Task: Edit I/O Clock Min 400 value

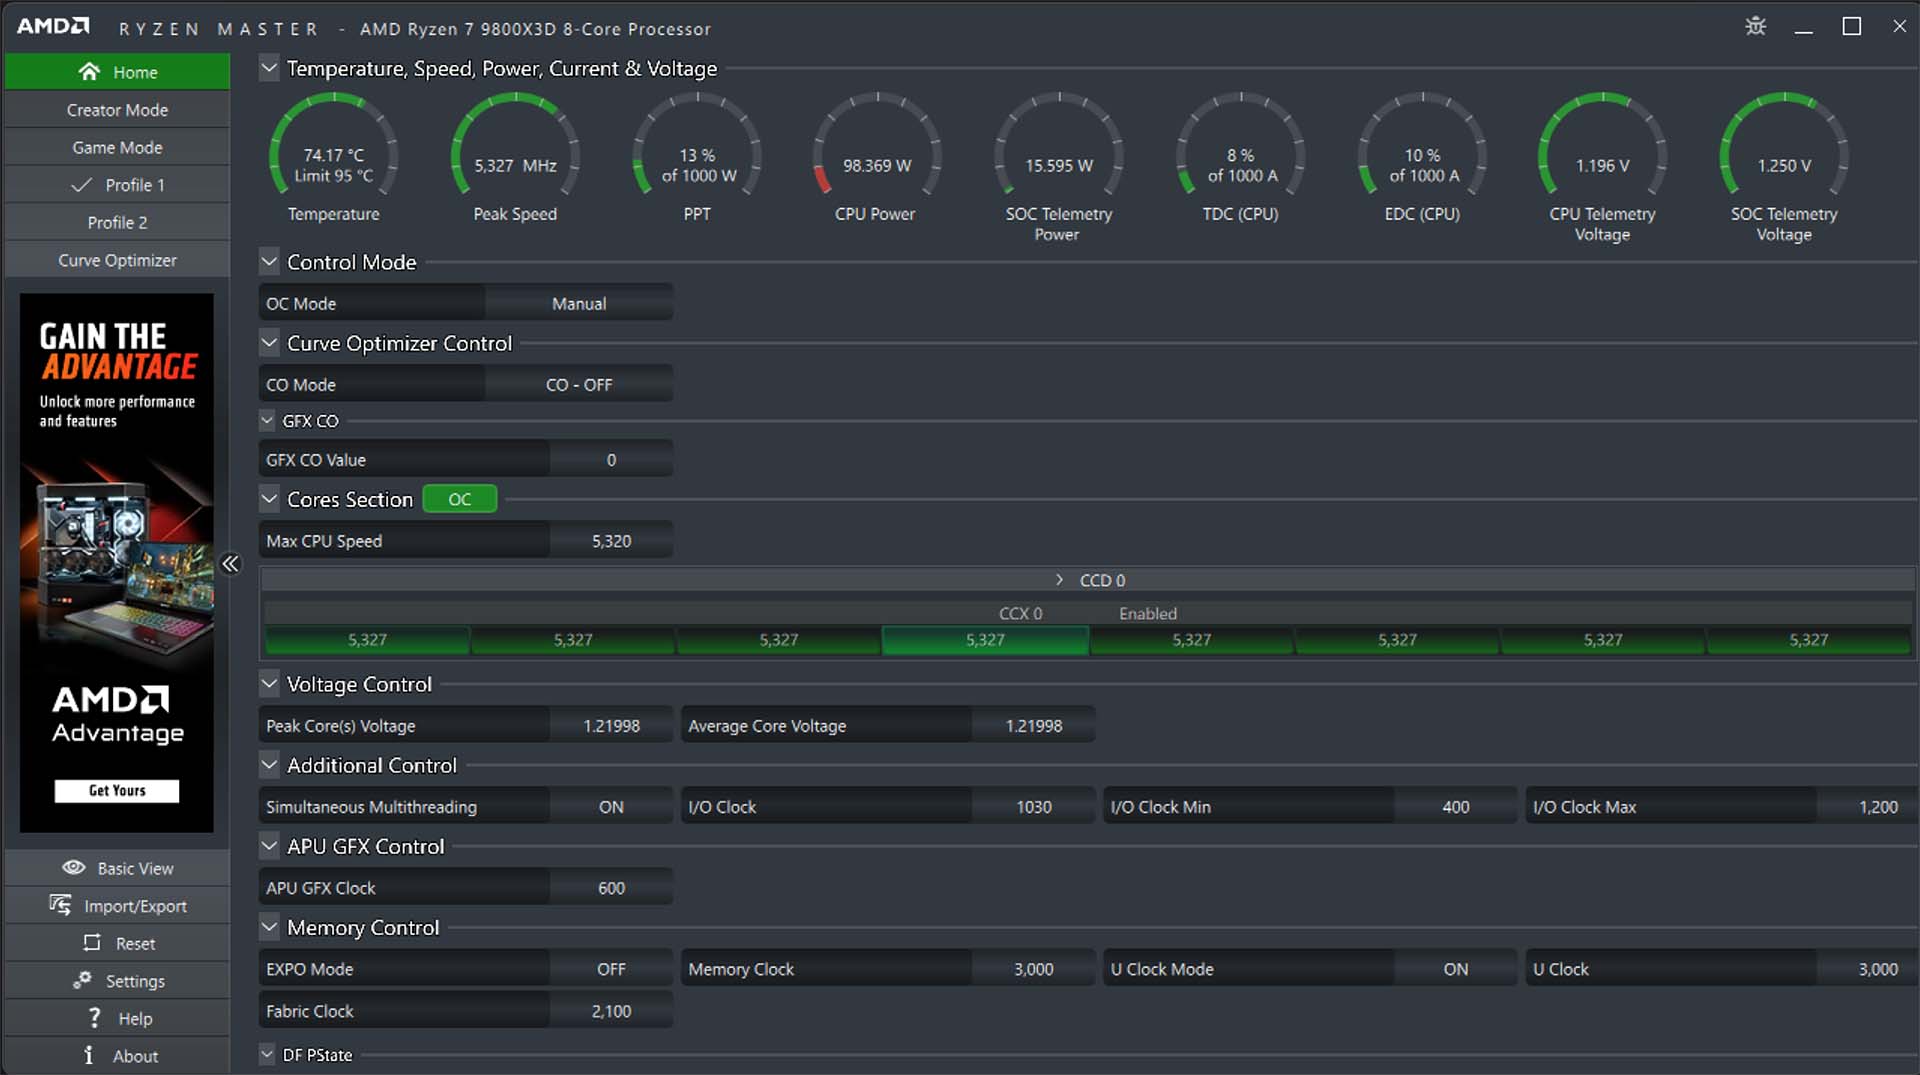Action: tap(1456, 806)
